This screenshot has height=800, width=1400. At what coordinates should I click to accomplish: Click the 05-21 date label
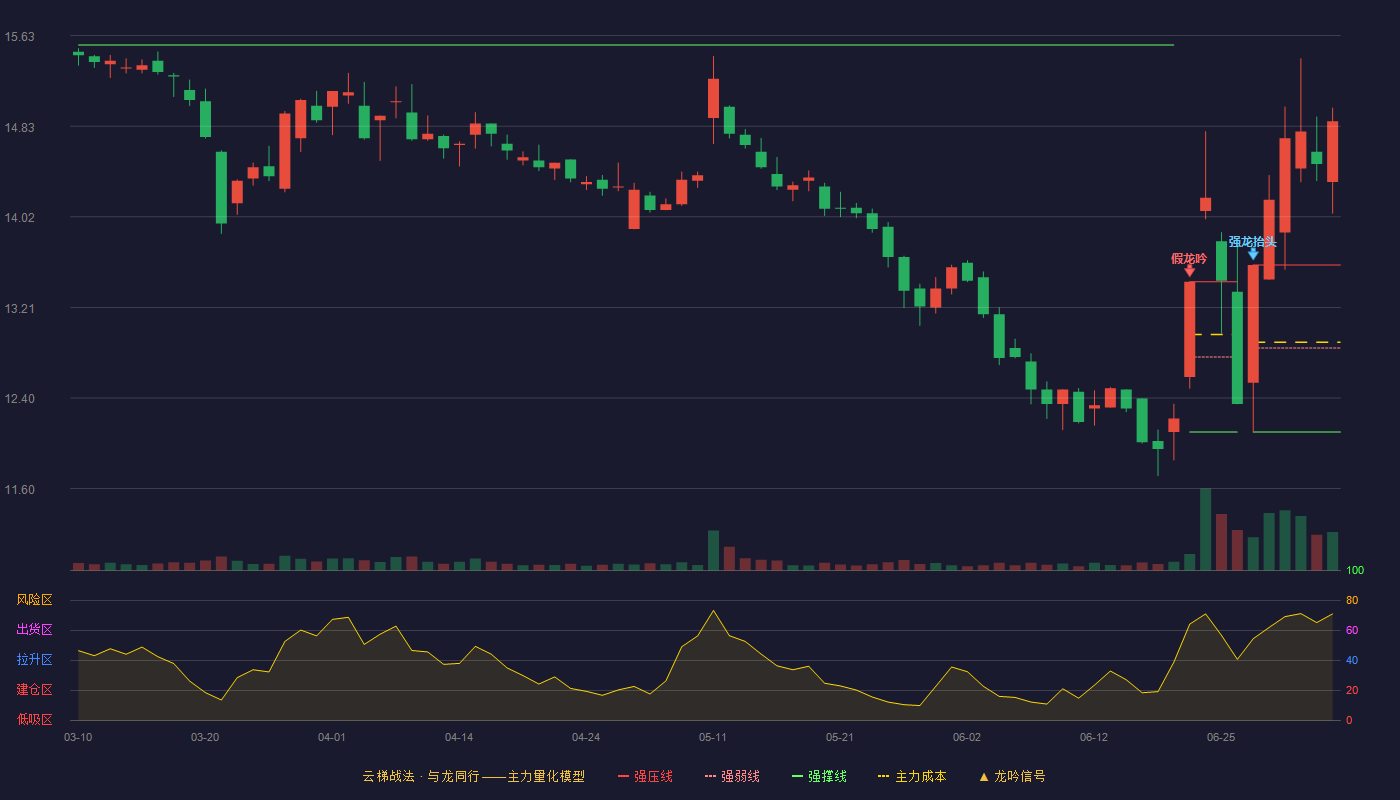[840, 737]
